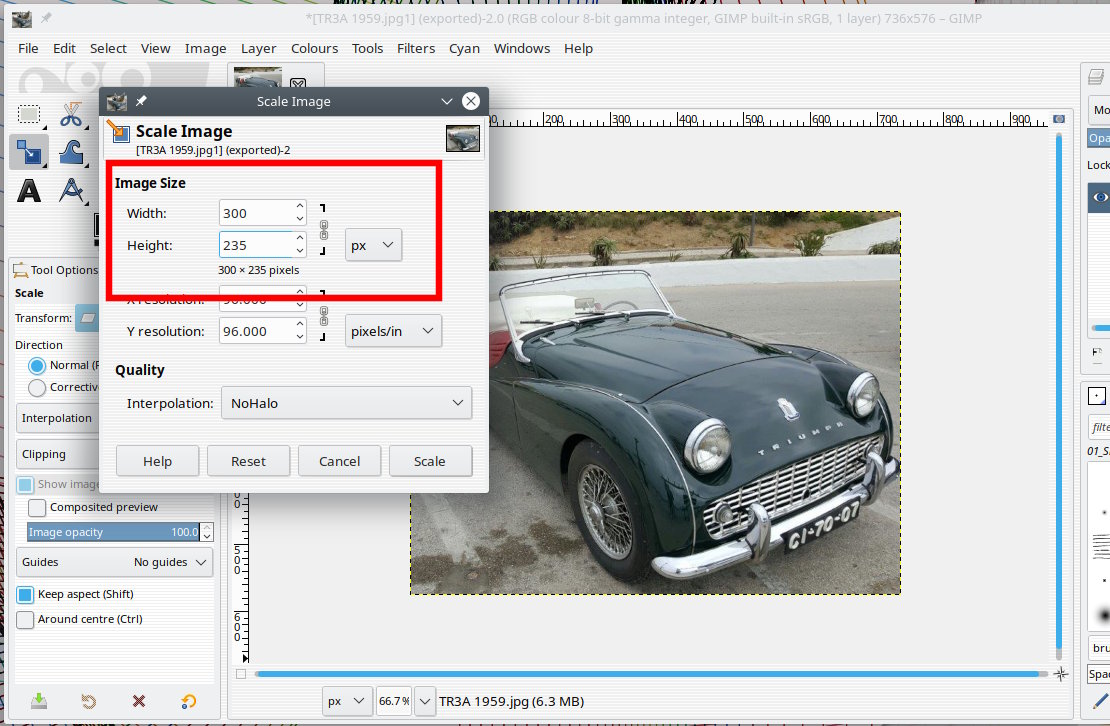Click the red delete tool preset icon
The image size is (1110, 726).
click(x=139, y=701)
